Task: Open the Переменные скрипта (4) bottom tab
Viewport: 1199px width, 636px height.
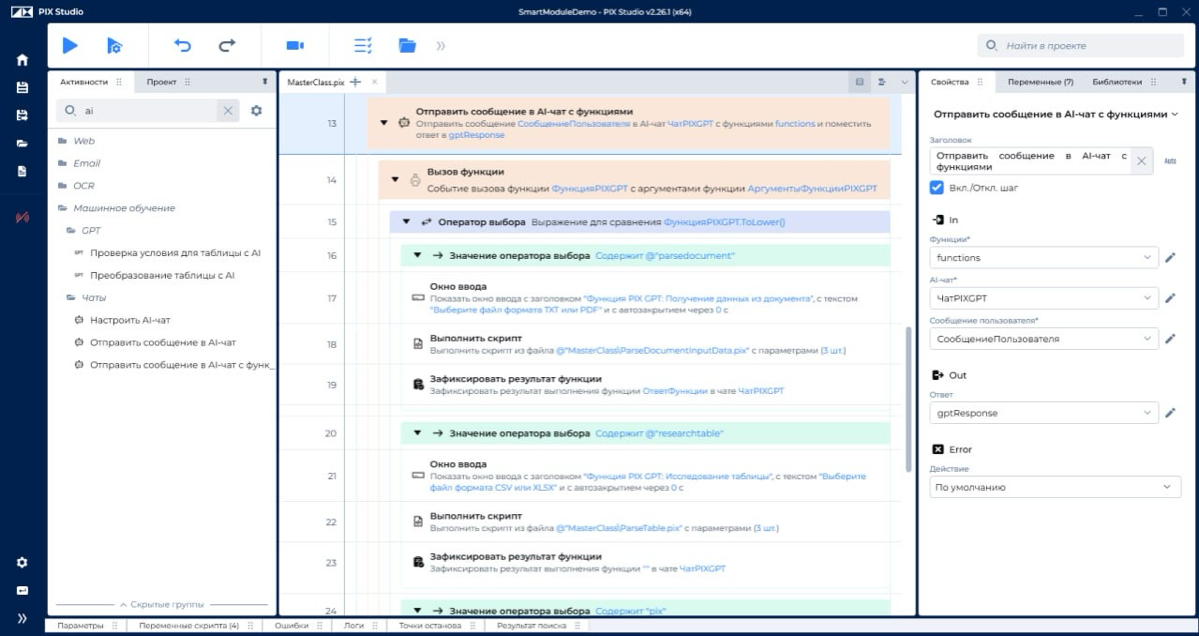Action: coord(189,625)
